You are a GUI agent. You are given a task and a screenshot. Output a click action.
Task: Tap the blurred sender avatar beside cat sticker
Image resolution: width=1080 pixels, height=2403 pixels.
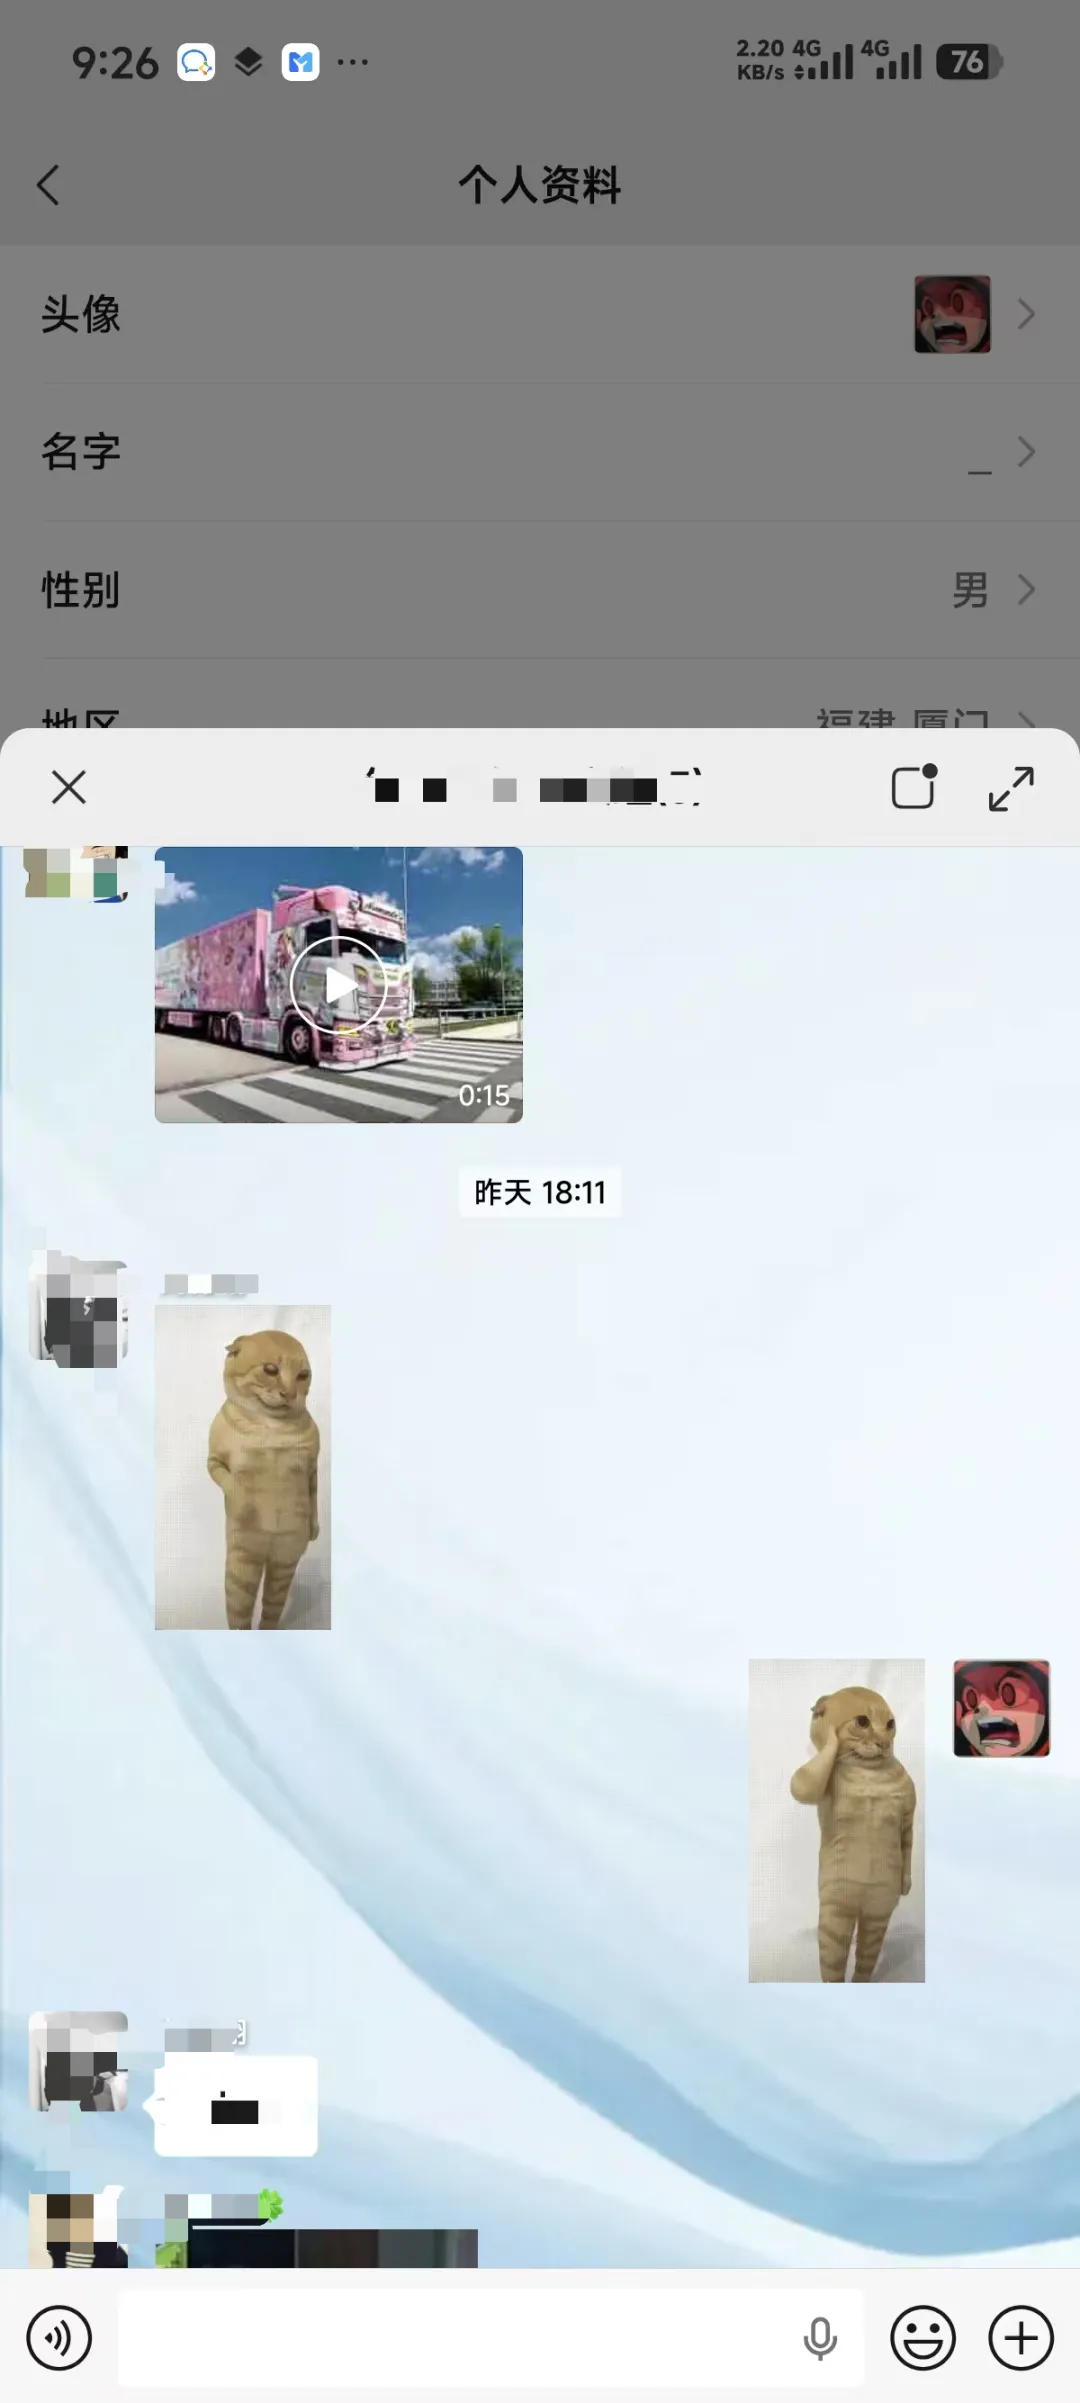(x=80, y=1312)
